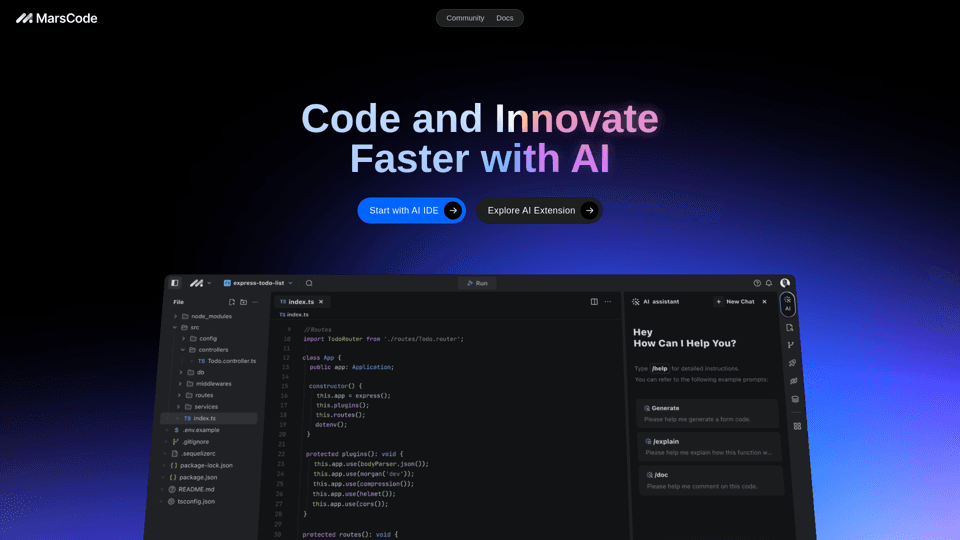The height and width of the screenshot is (540, 960).
Task: Click the MarsCode logo
Action: pos(56,18)
